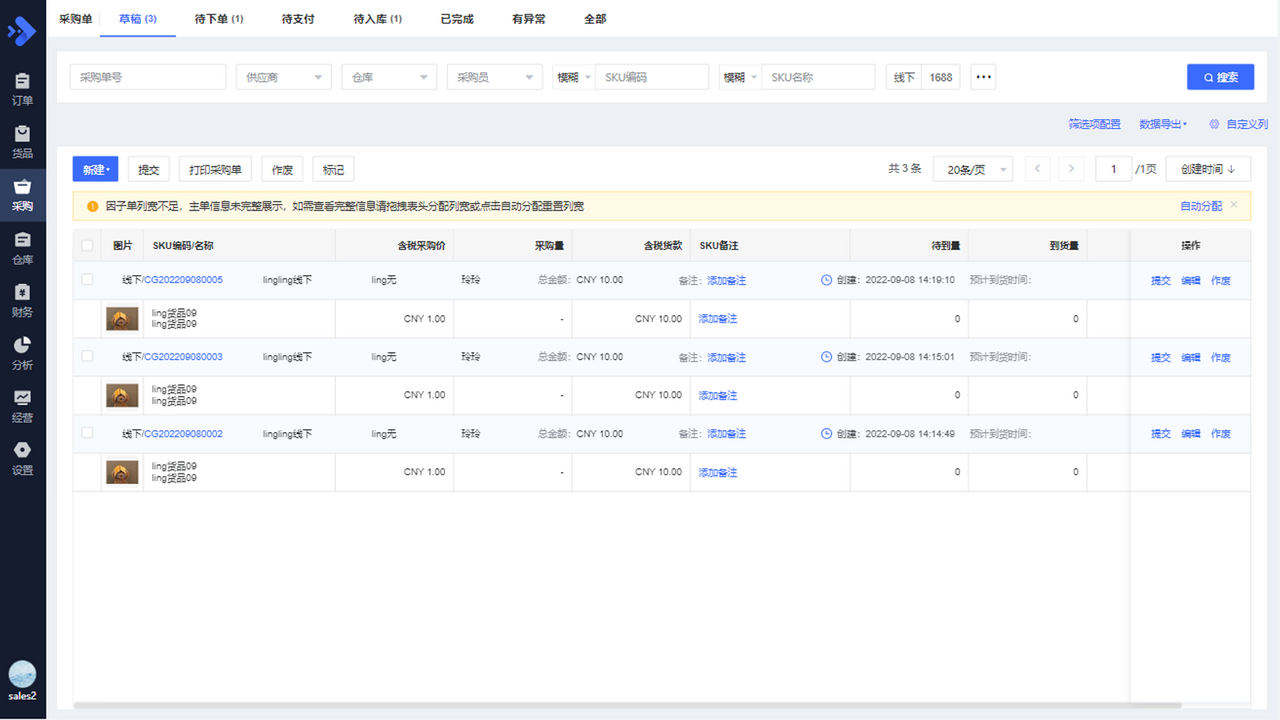Switch to the 全部 tab

[594, 19]
